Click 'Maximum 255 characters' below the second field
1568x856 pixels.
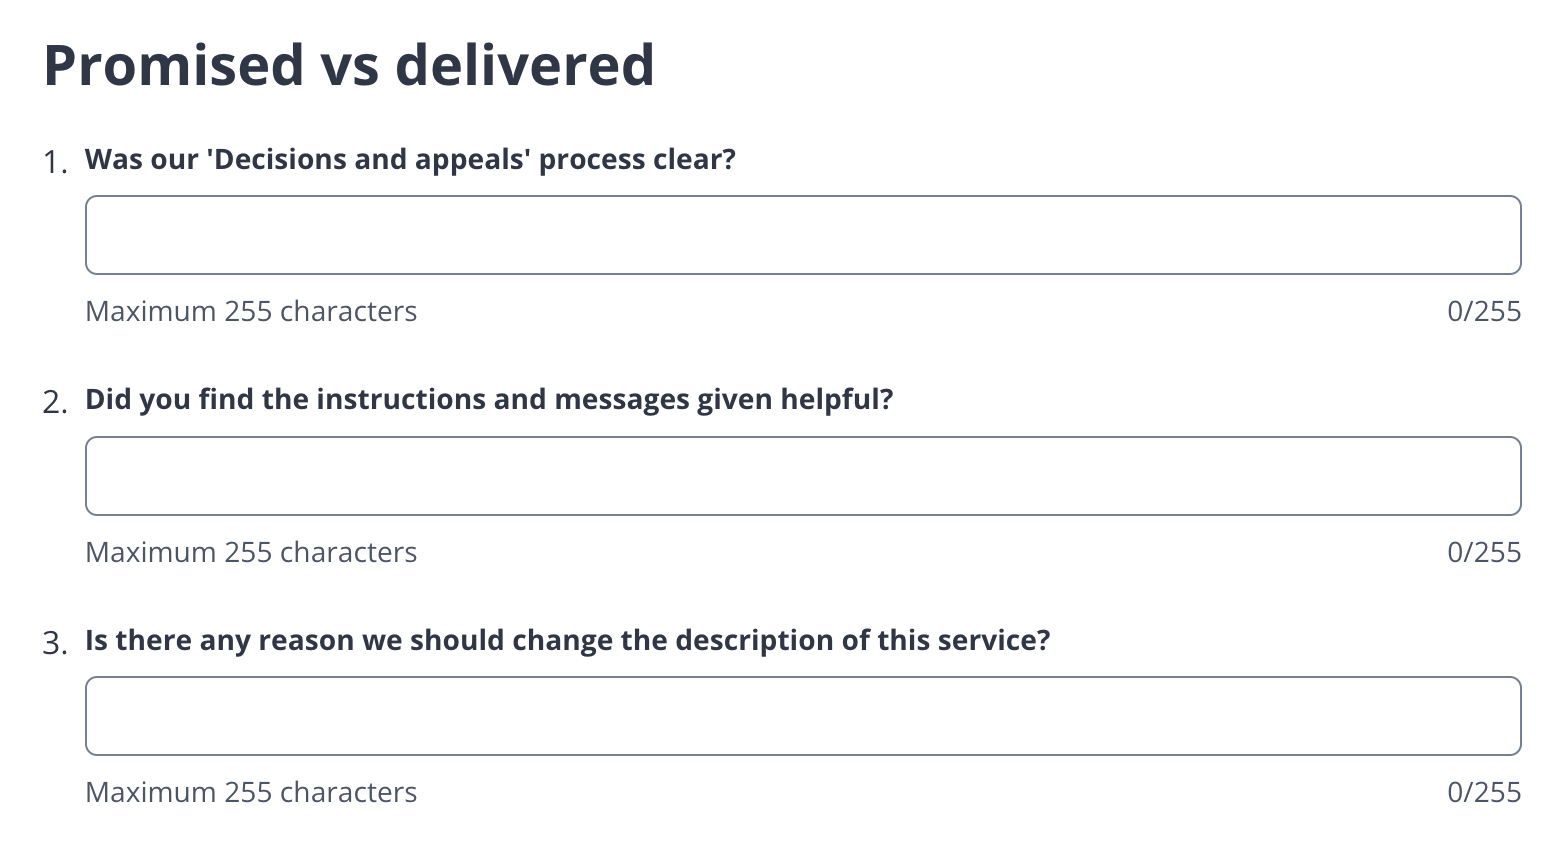coord(251,551)
